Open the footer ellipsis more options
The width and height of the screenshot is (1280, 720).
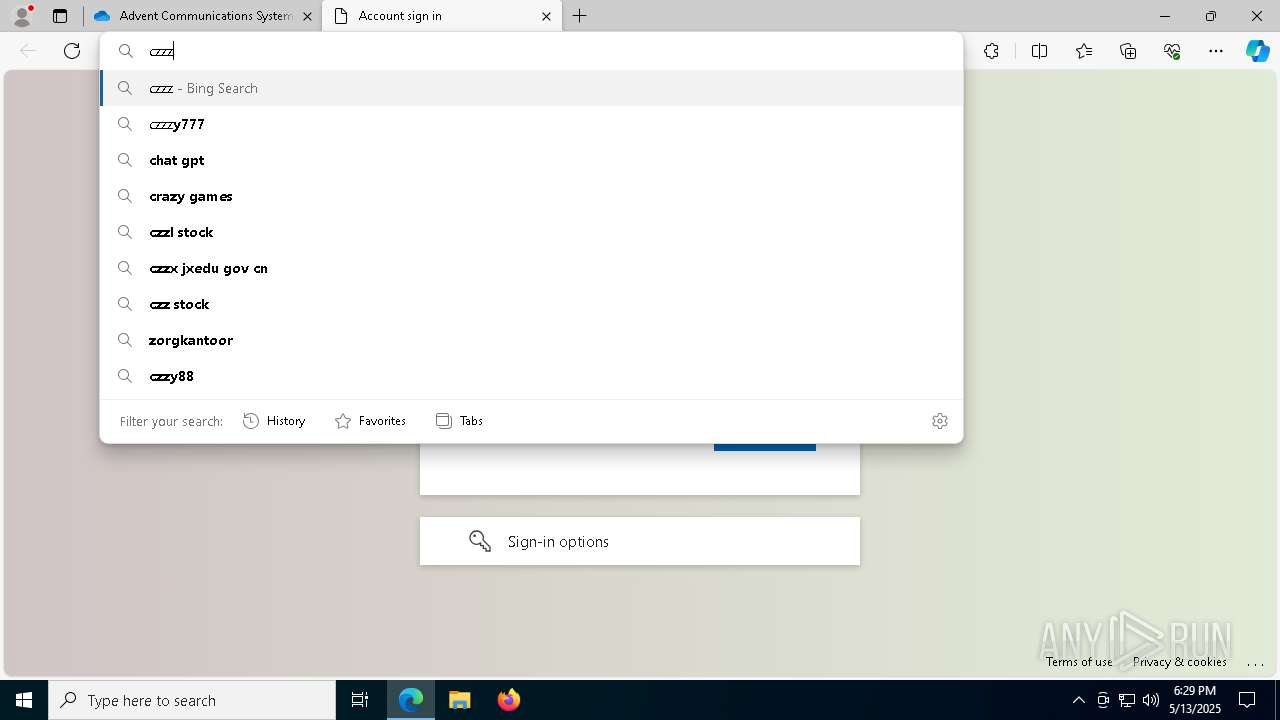pyautogui.click(x=1256, y=662)
